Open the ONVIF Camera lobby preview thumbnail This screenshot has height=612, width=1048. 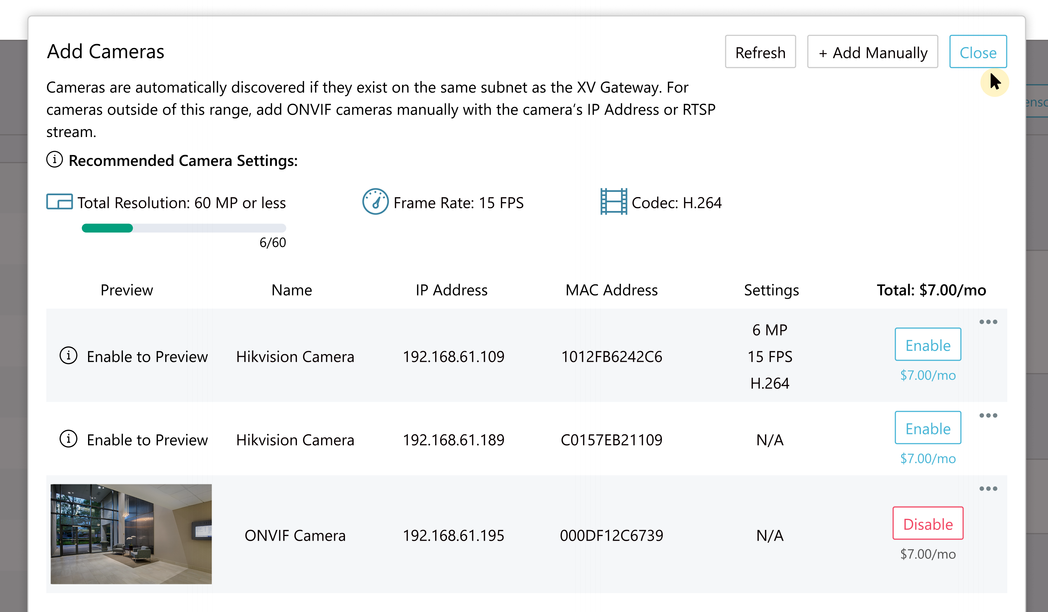(x=131, y=534)
